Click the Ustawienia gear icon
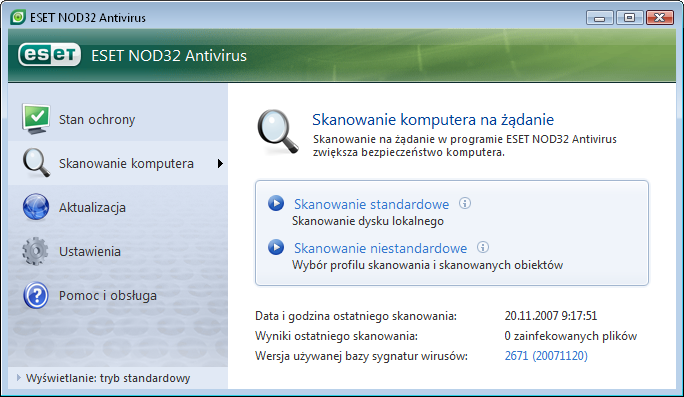This screenshot has width=684, height=397. [35, 251]
